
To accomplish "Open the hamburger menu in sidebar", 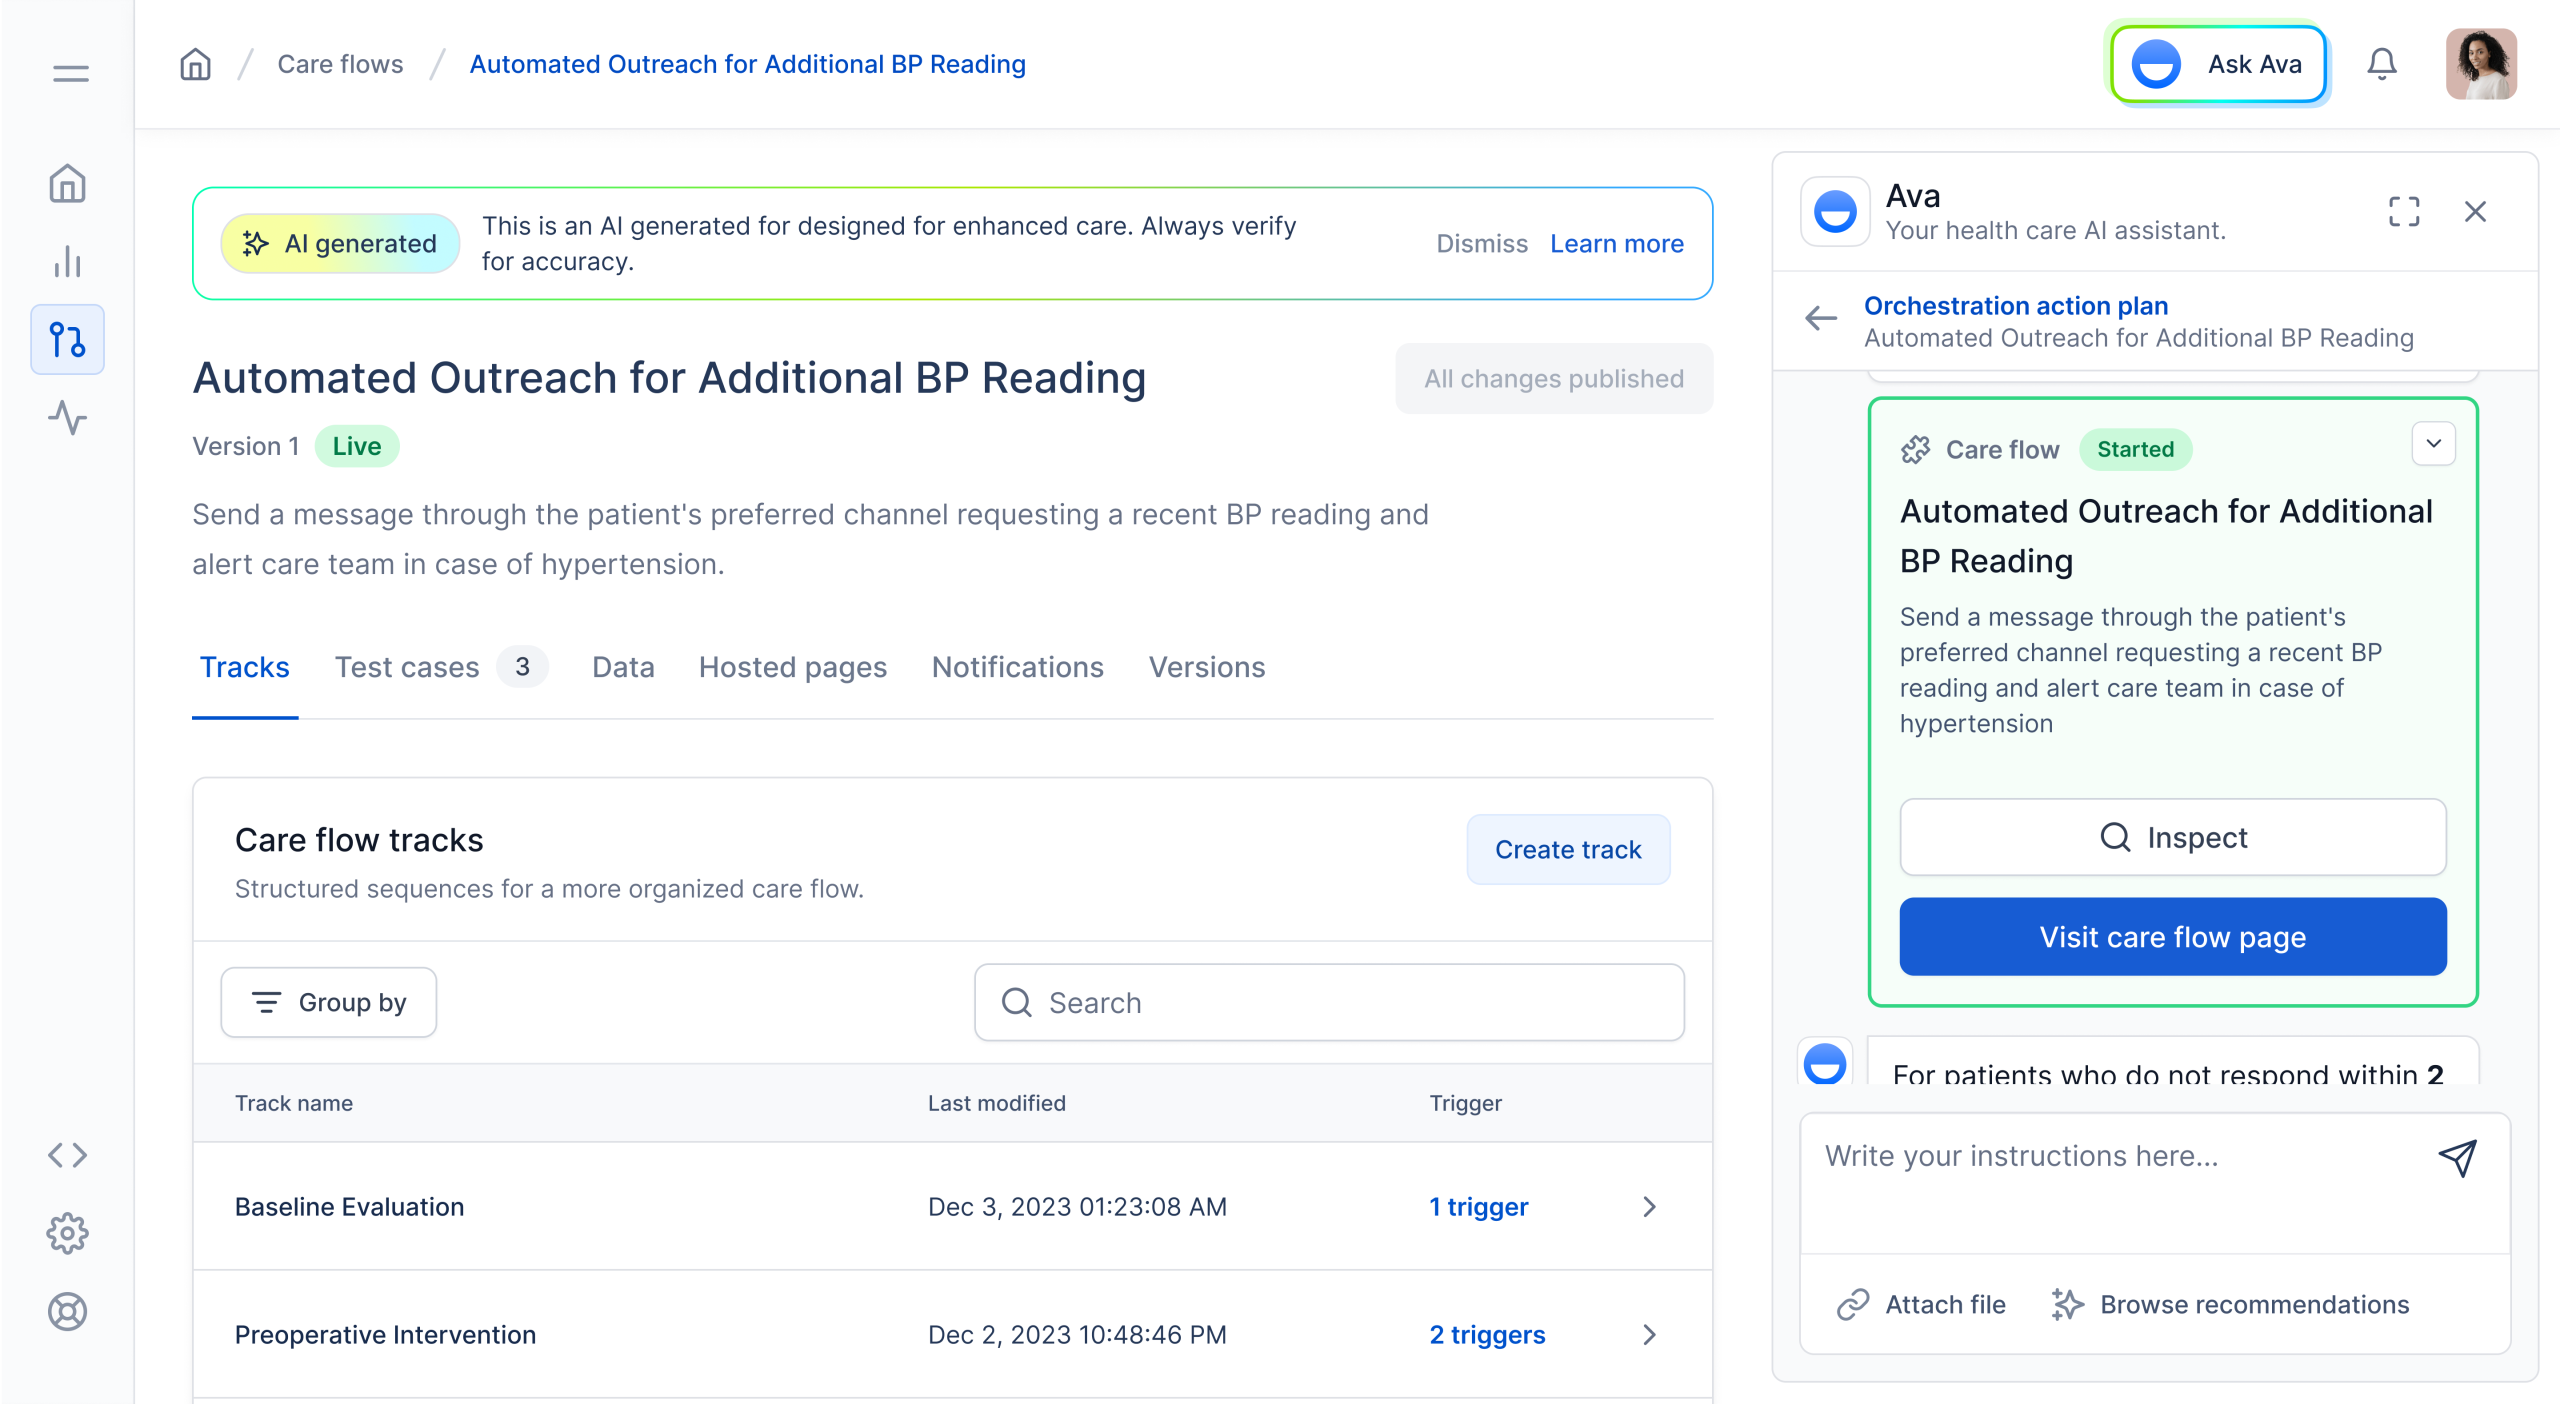I will point(70,73).
